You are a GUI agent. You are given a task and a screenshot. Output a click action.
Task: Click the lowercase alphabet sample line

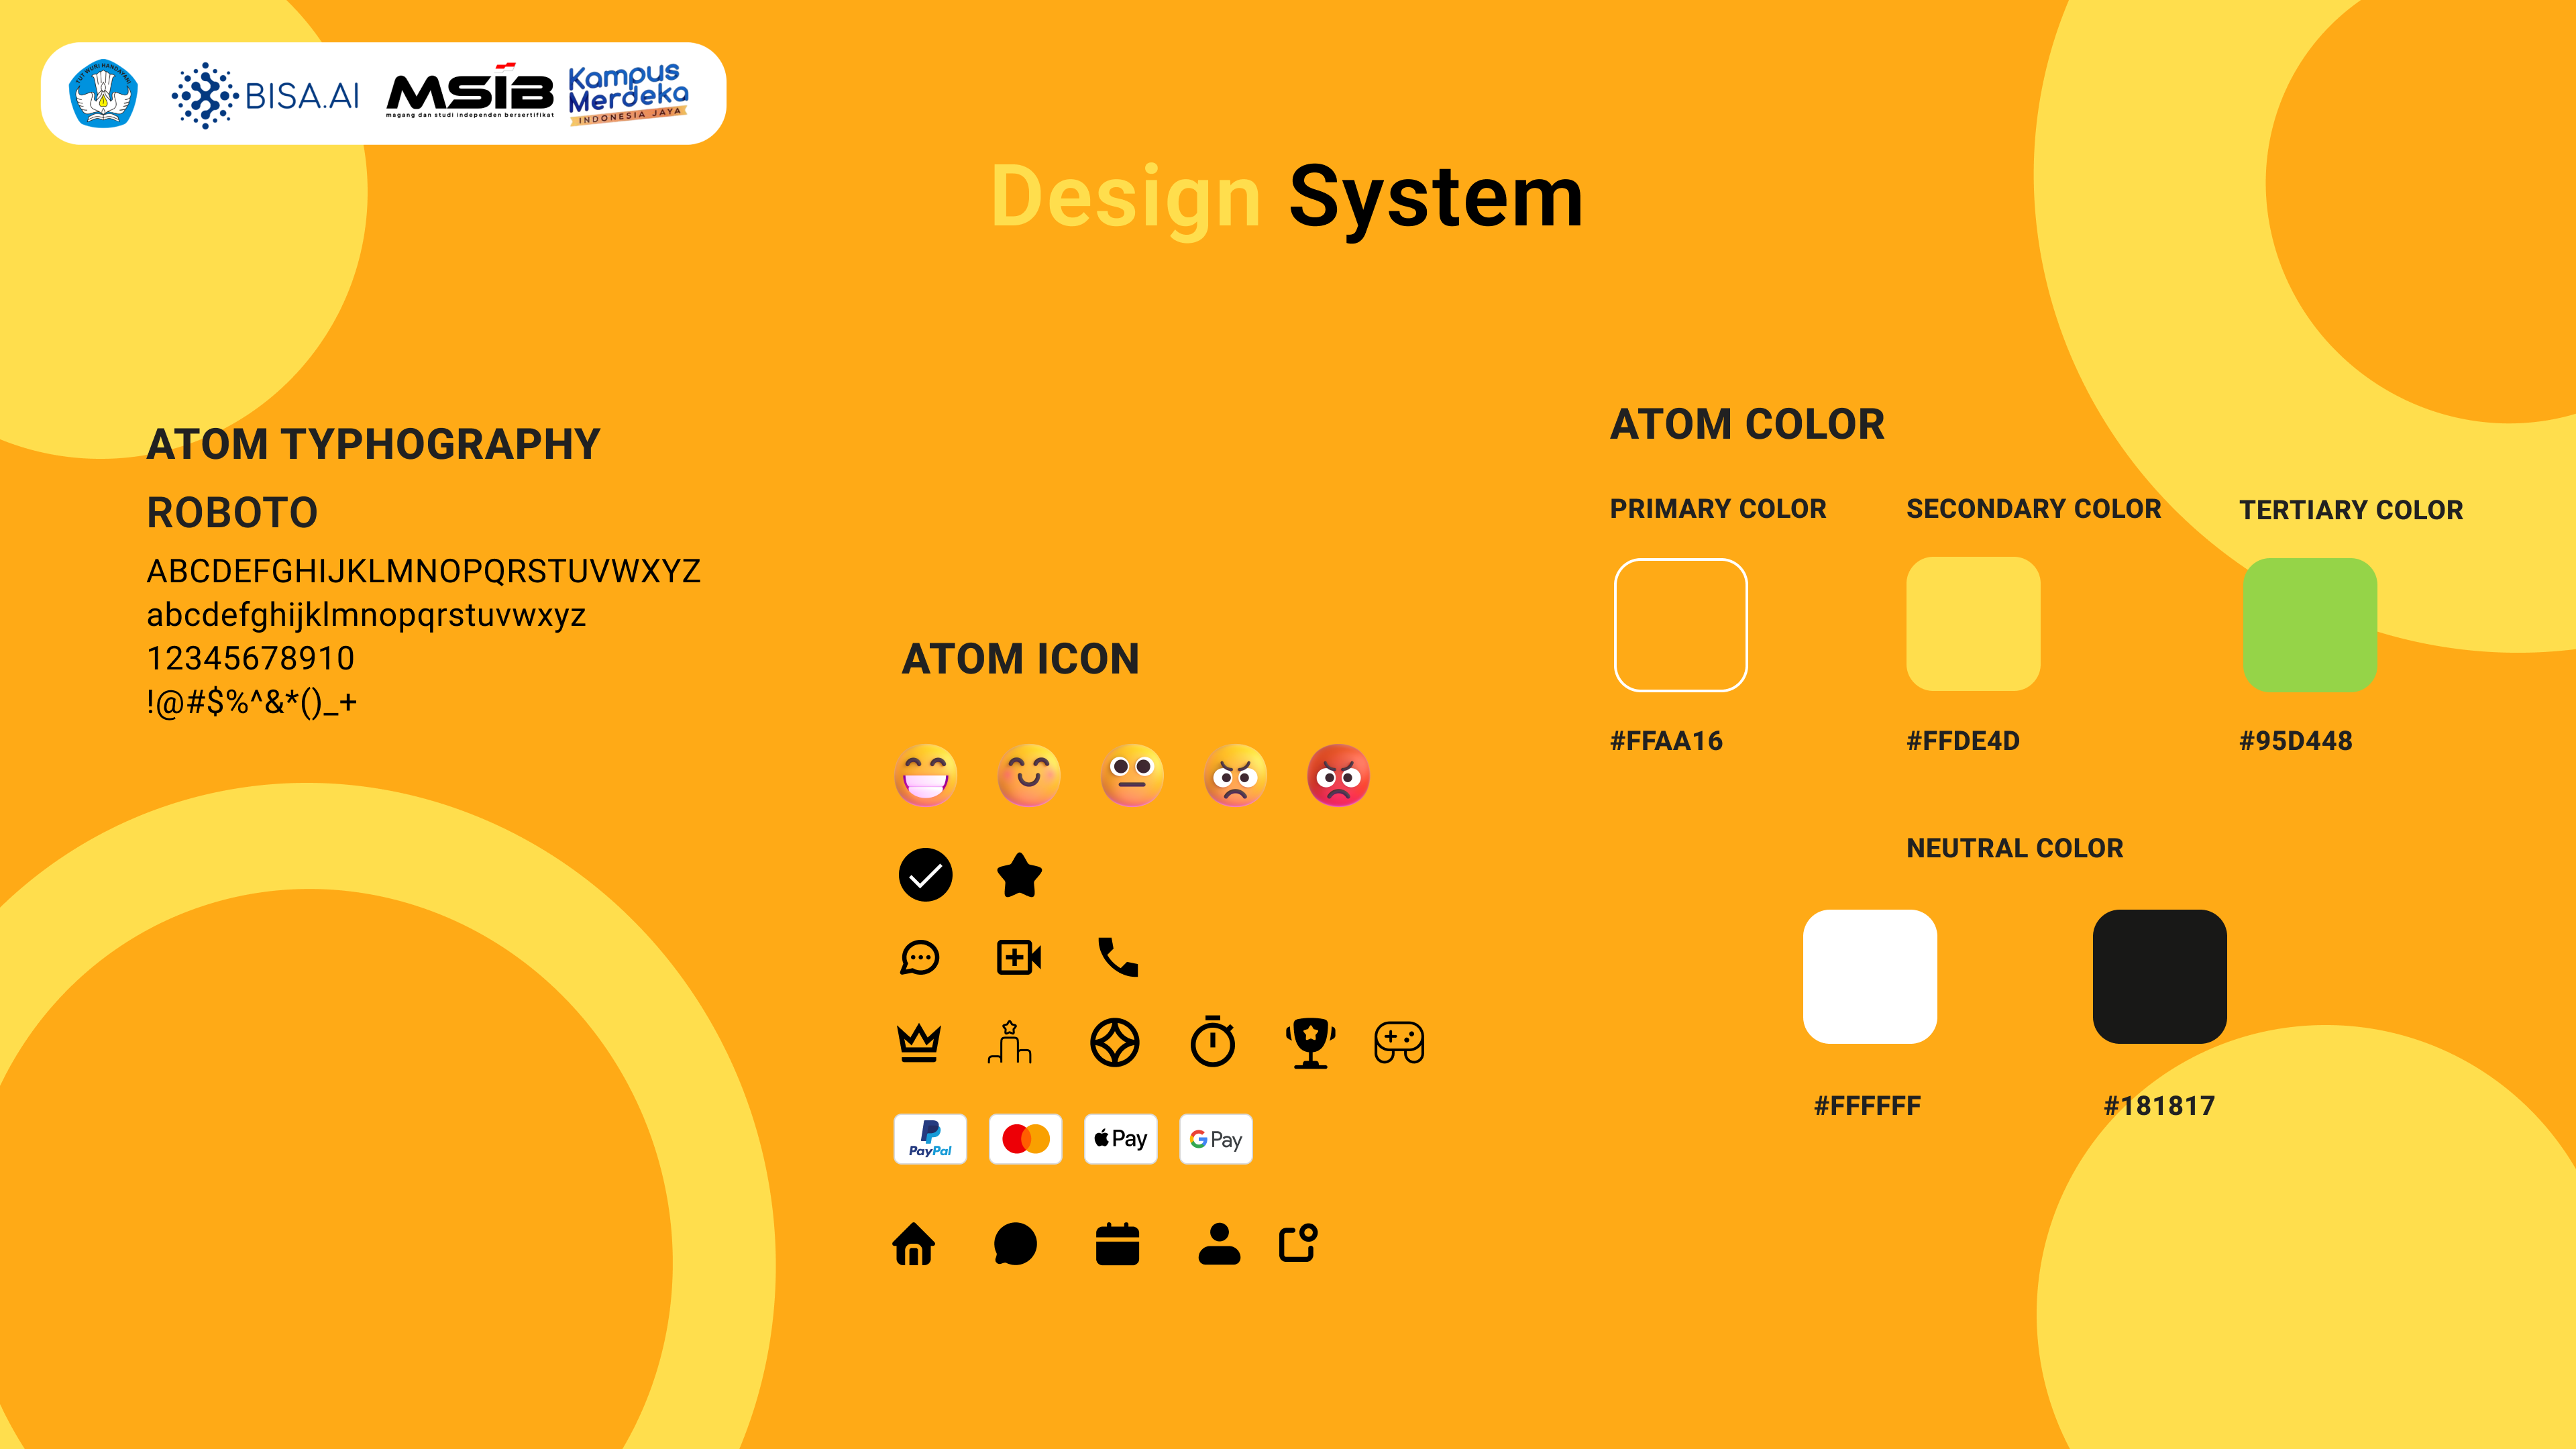click(x=366, y=615)
